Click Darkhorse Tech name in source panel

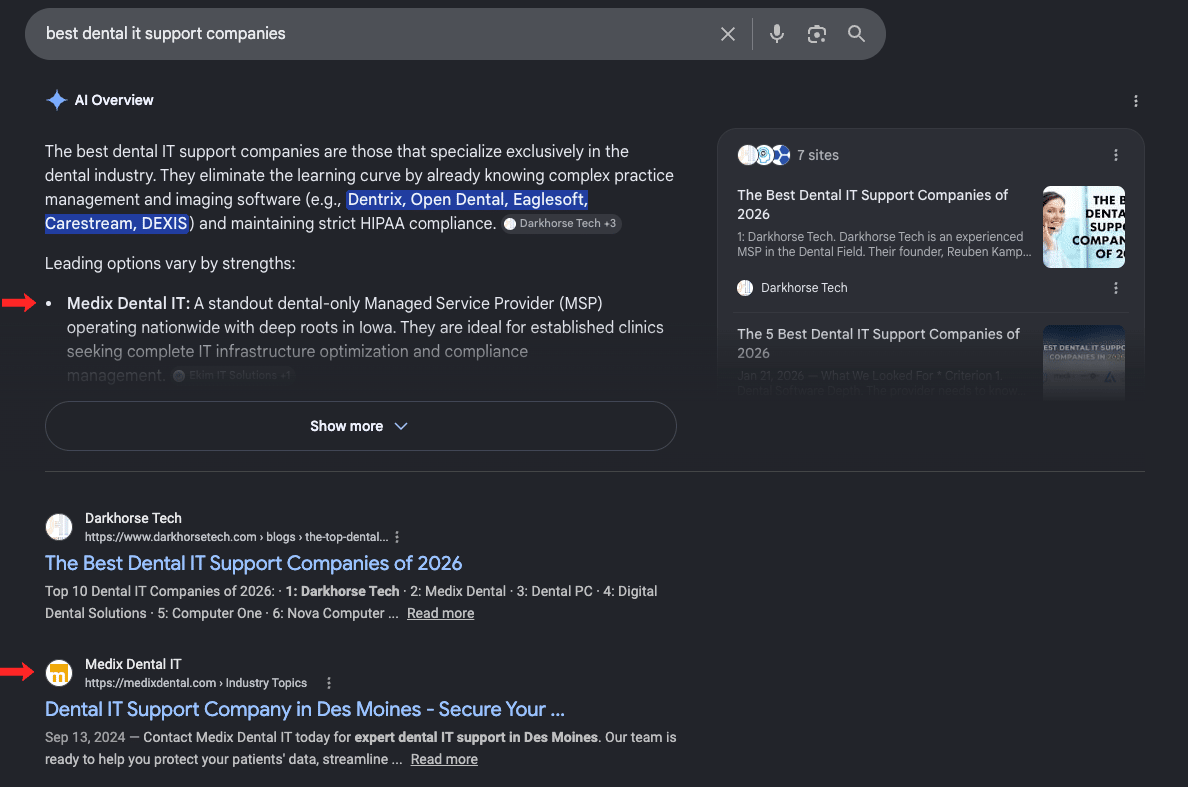(x=804, y=288)
